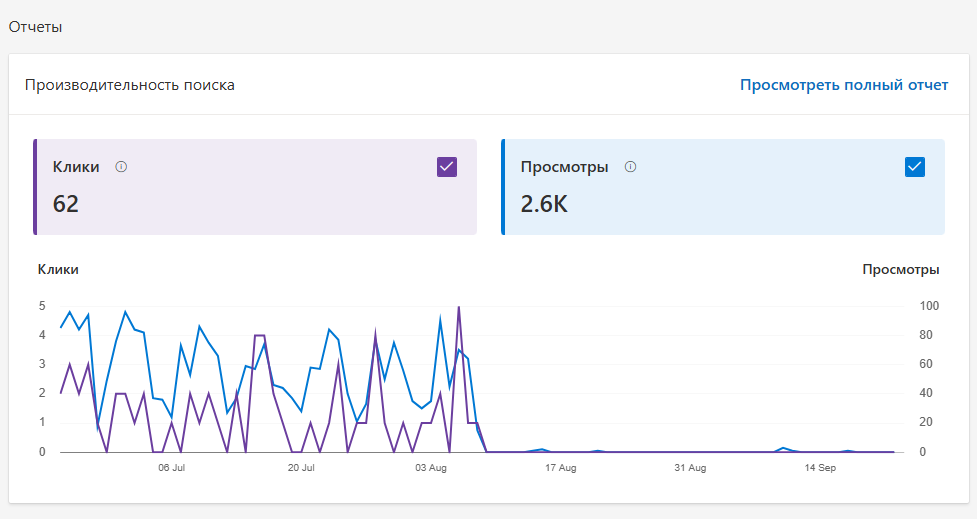Select the Клики metric card
The image size is (977, 519).
(255, 187)
